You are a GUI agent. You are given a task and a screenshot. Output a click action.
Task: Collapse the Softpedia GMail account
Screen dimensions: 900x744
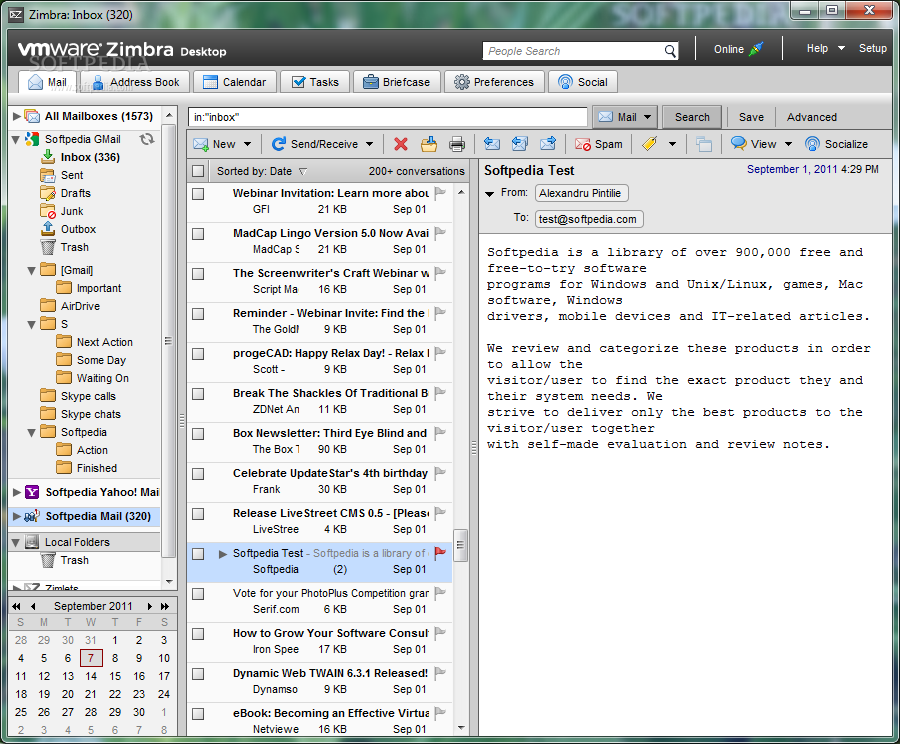[x=16, y=139]
